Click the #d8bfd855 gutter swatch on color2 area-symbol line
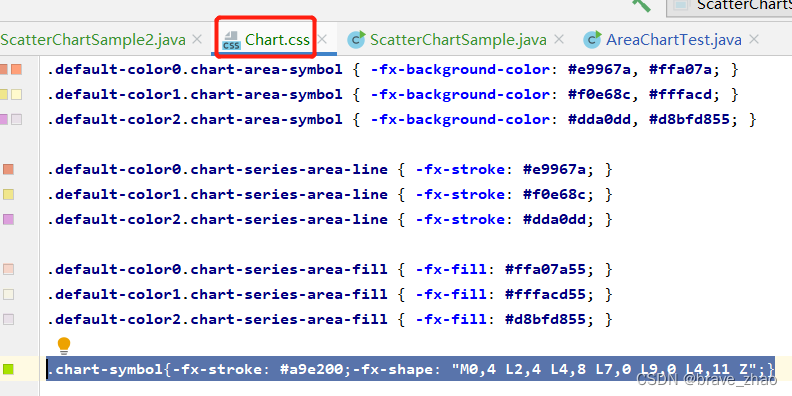This screenshot has height=396, width=792. point(17,119)
